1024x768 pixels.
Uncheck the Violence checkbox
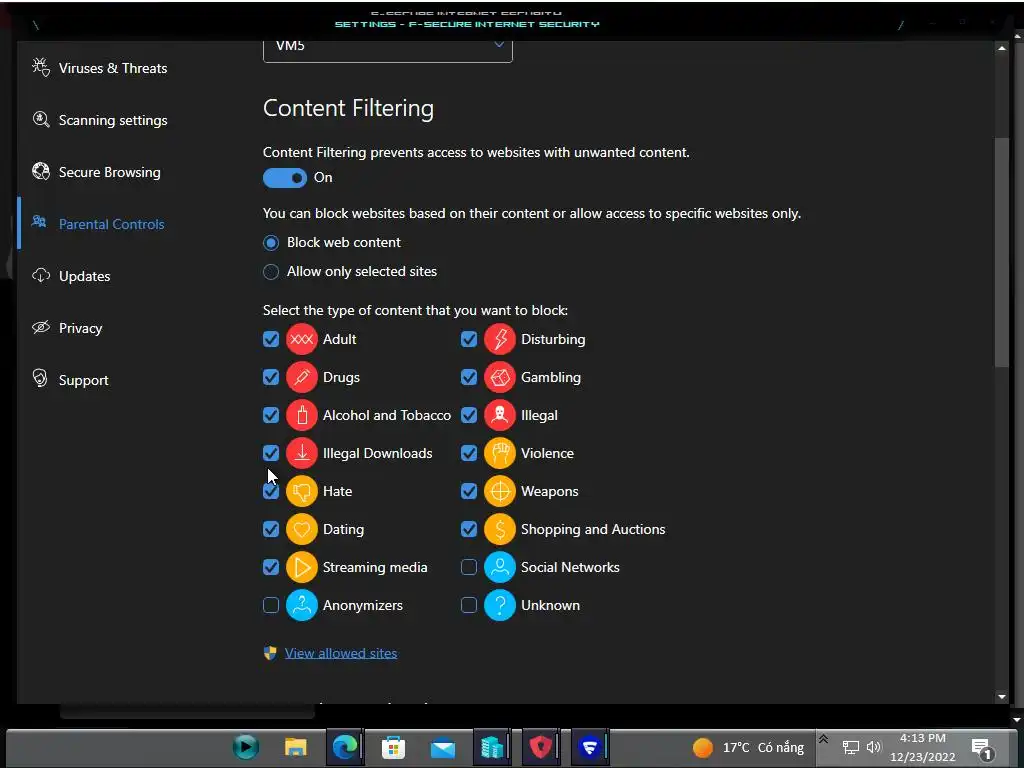pyautogui.click(x=469, y=453)
